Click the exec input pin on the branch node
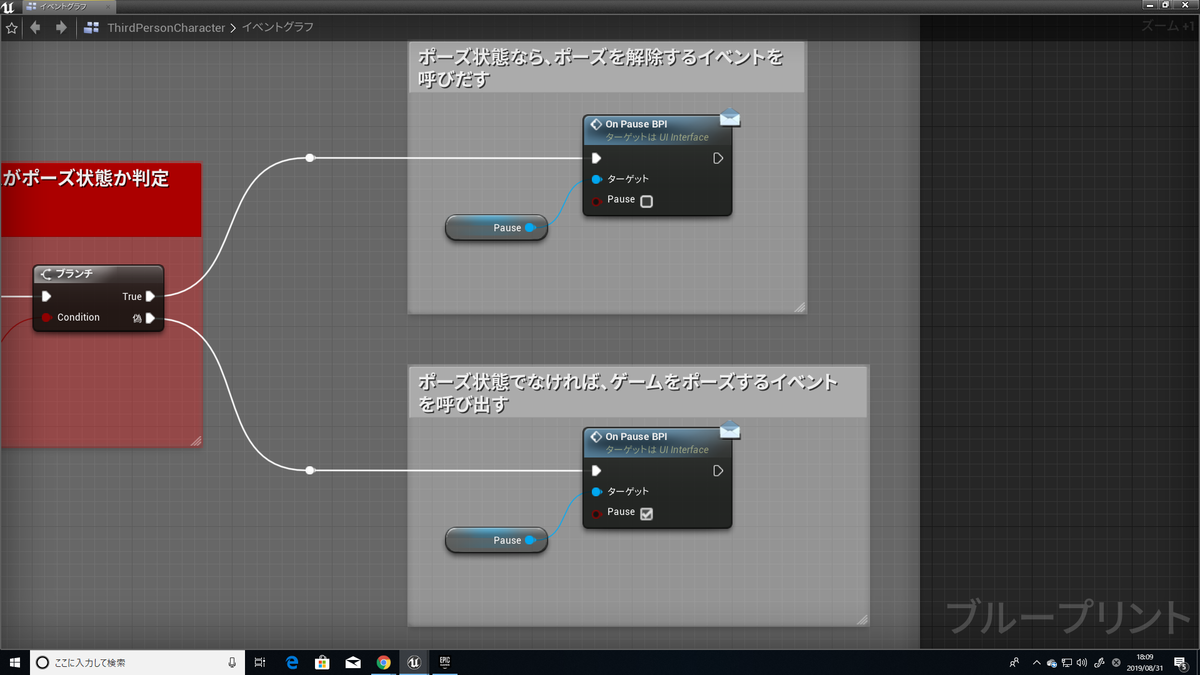 click(46, 296)
